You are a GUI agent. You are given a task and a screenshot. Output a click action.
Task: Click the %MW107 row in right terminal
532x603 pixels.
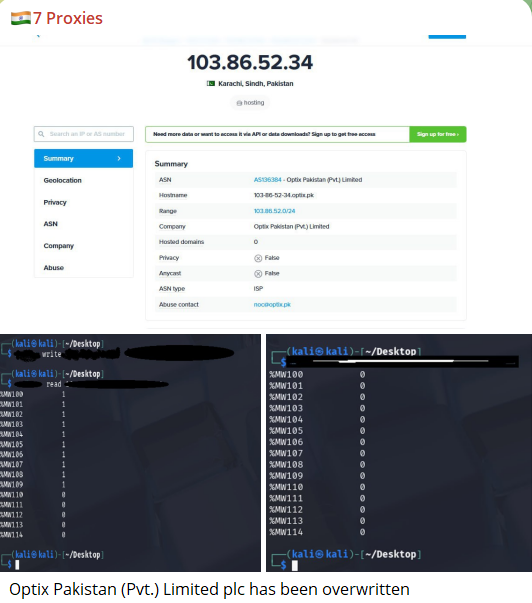click(317, 453)
